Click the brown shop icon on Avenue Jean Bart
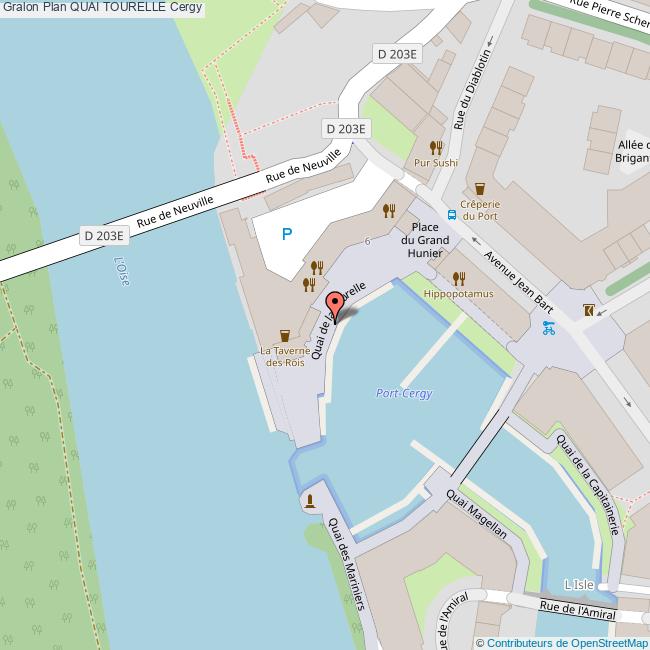The image size is (650, 650). (589, 310)
